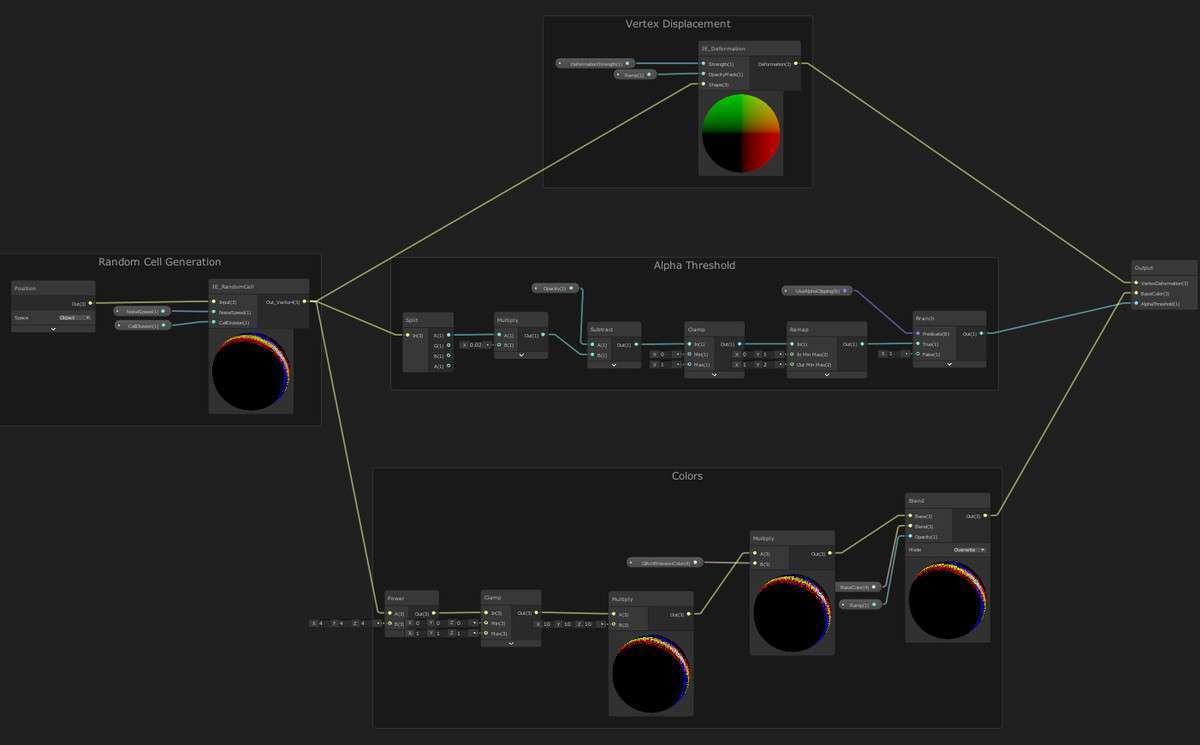Select the SE_Deformation node header
The width and height of the screenshot is (1200, 745).
pyautogui.click(x=749, y=48)
